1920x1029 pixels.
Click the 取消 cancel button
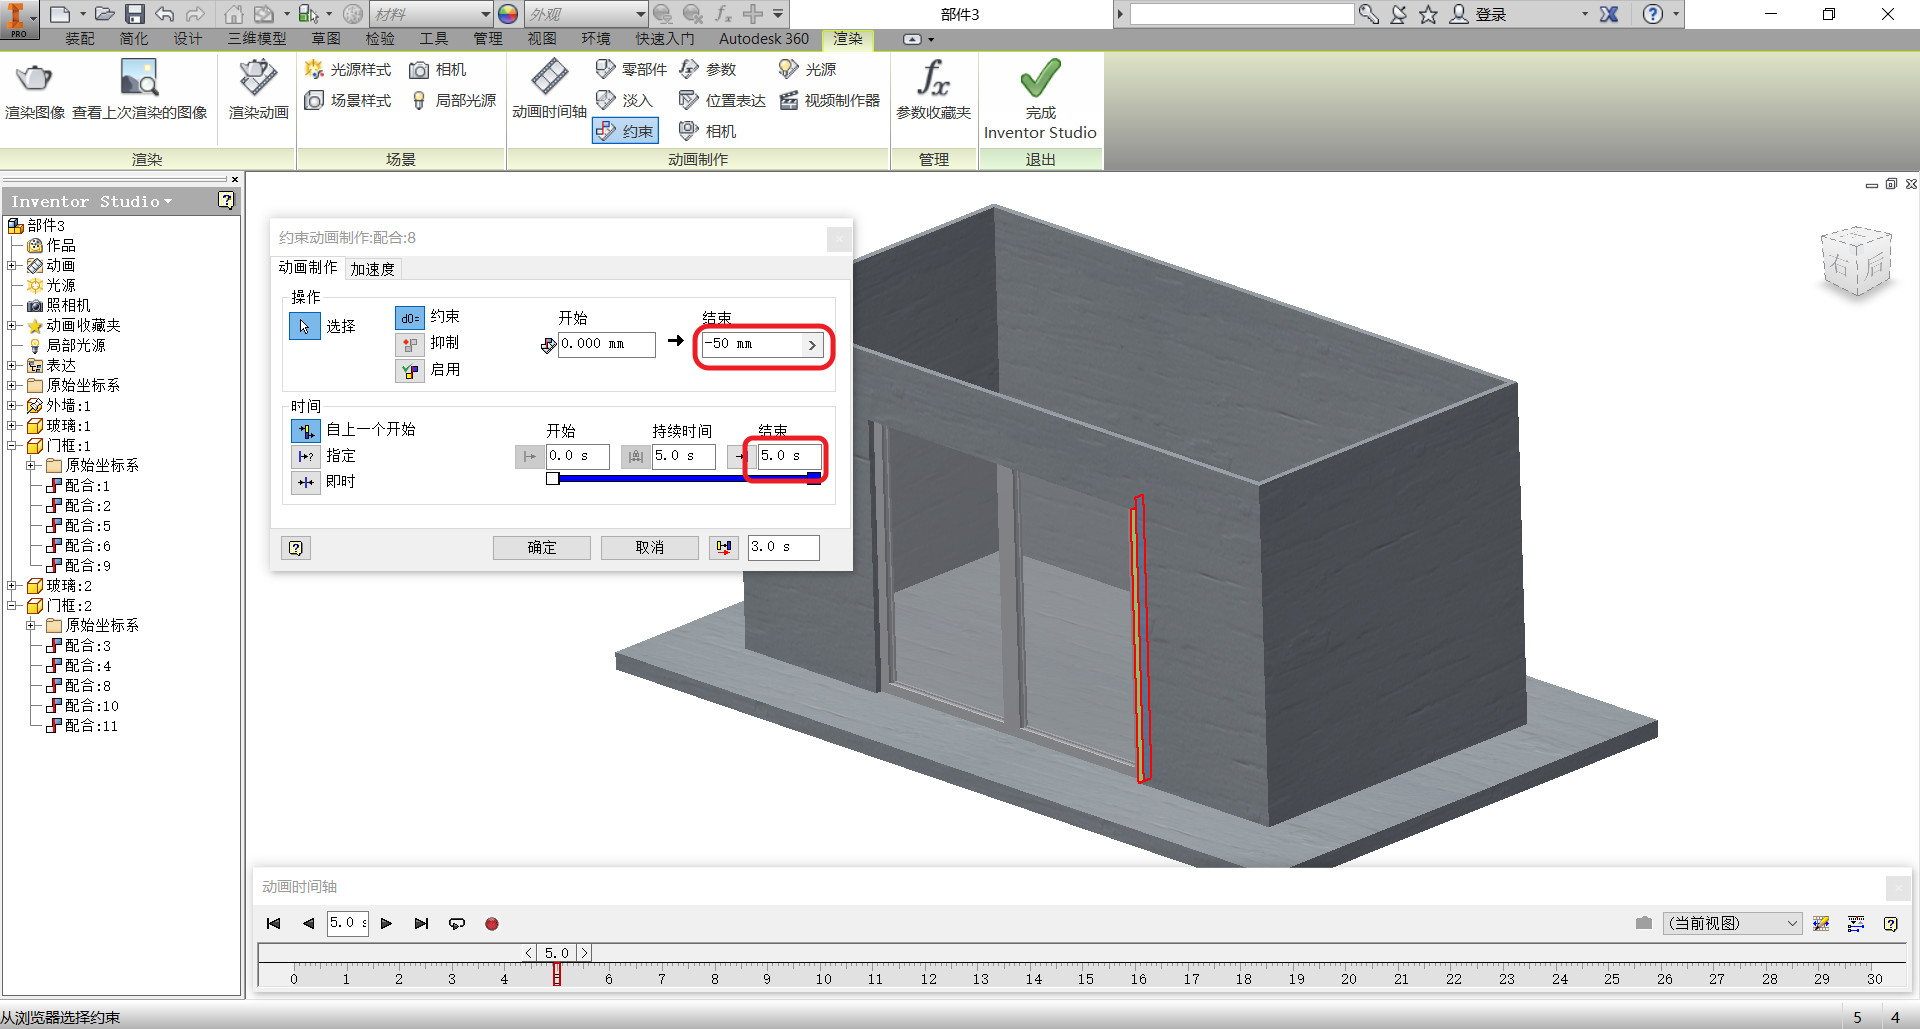pyautogui.click(x=649, y=547)
